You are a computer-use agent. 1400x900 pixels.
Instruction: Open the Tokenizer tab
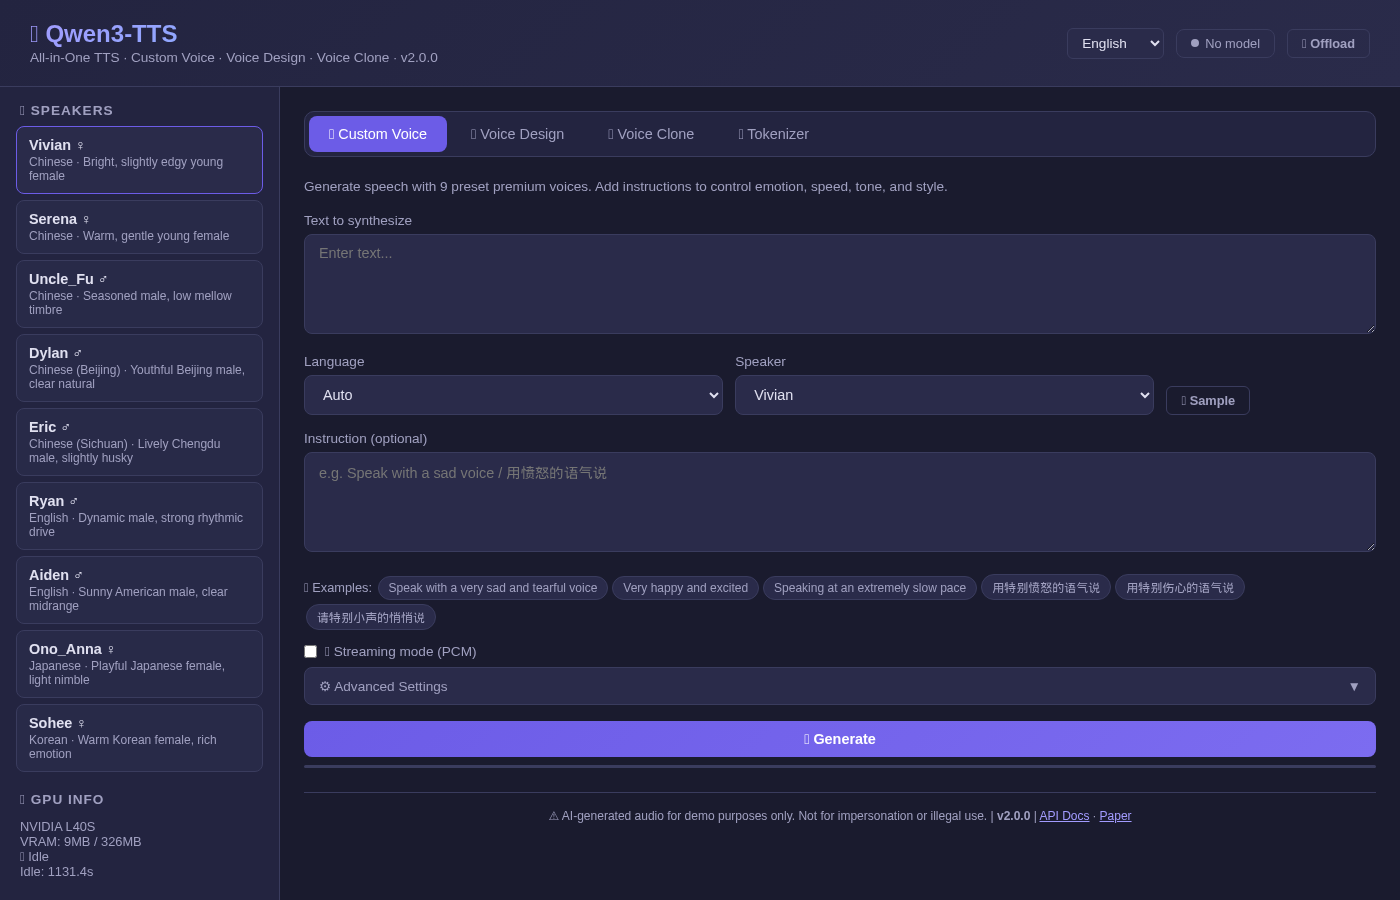(x=773, y=134)
